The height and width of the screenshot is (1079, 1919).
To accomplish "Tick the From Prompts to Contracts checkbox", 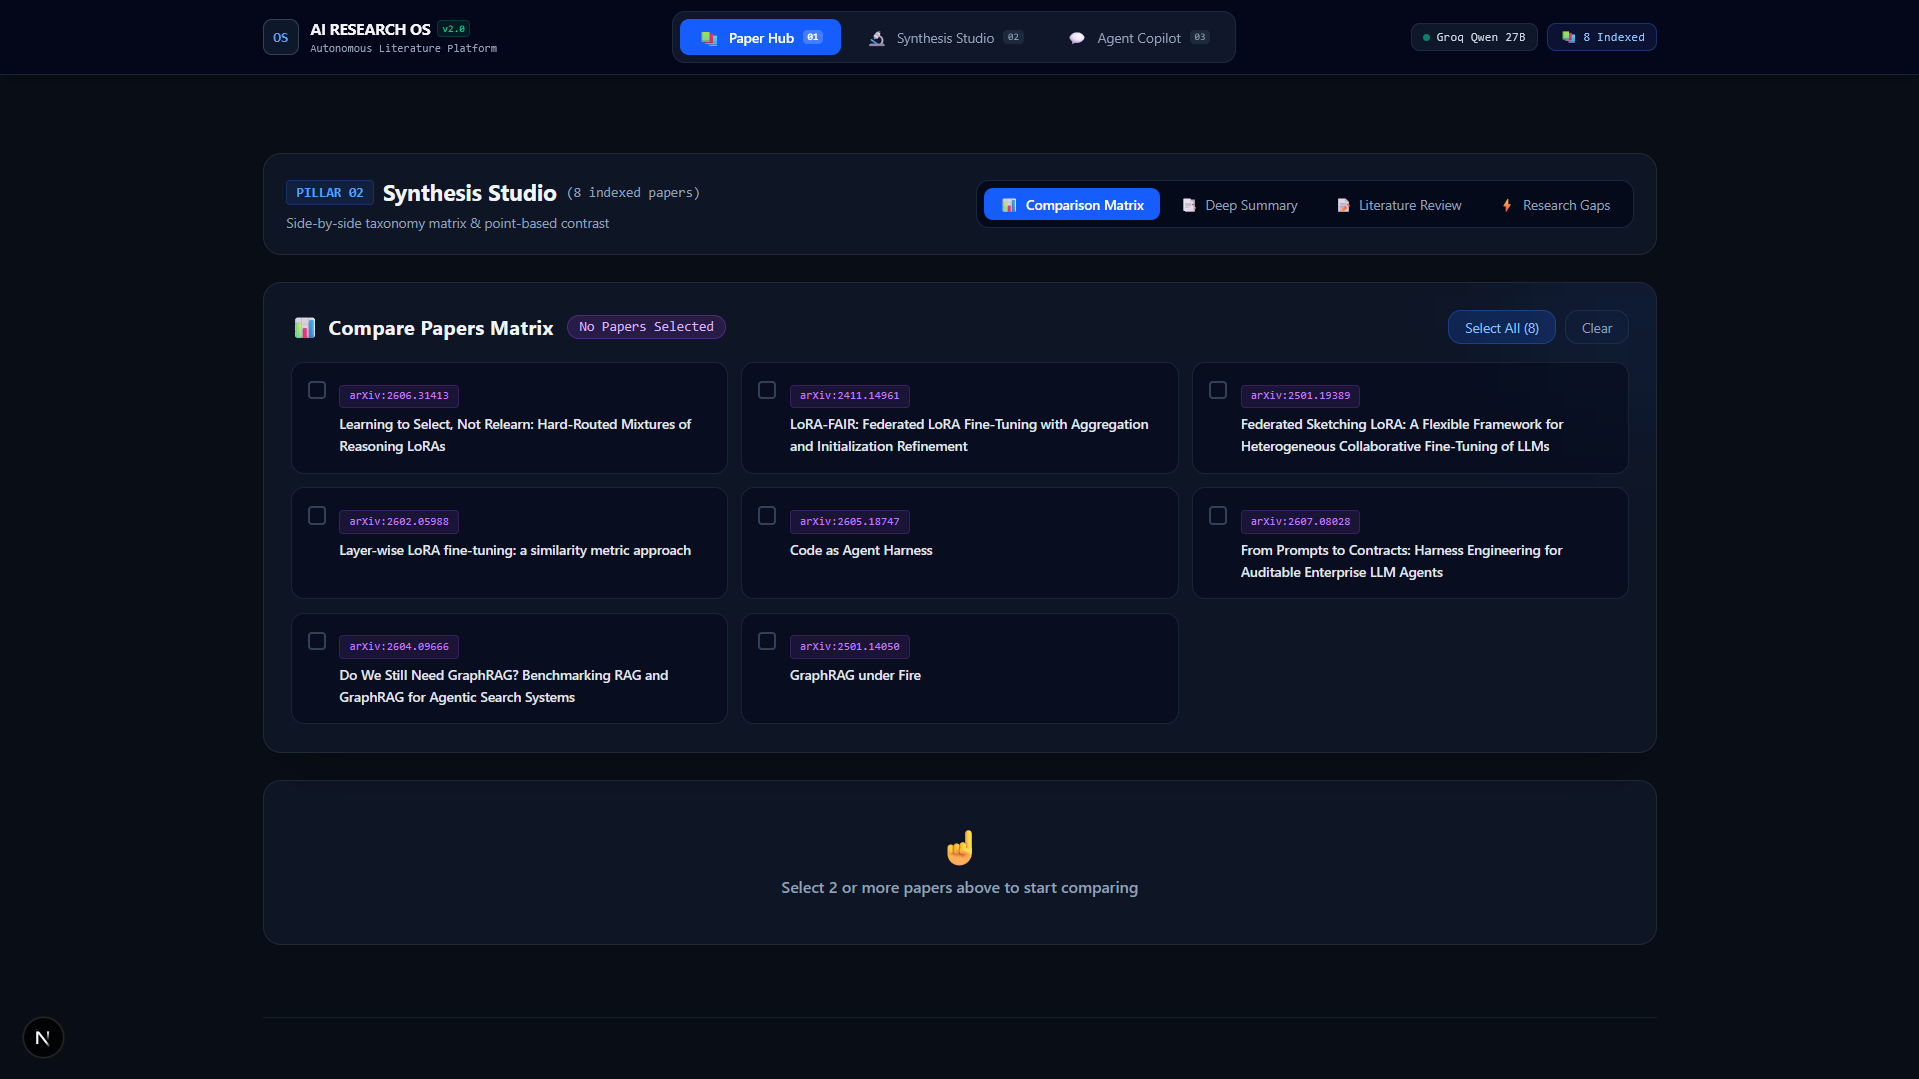I will [1218, 516].
